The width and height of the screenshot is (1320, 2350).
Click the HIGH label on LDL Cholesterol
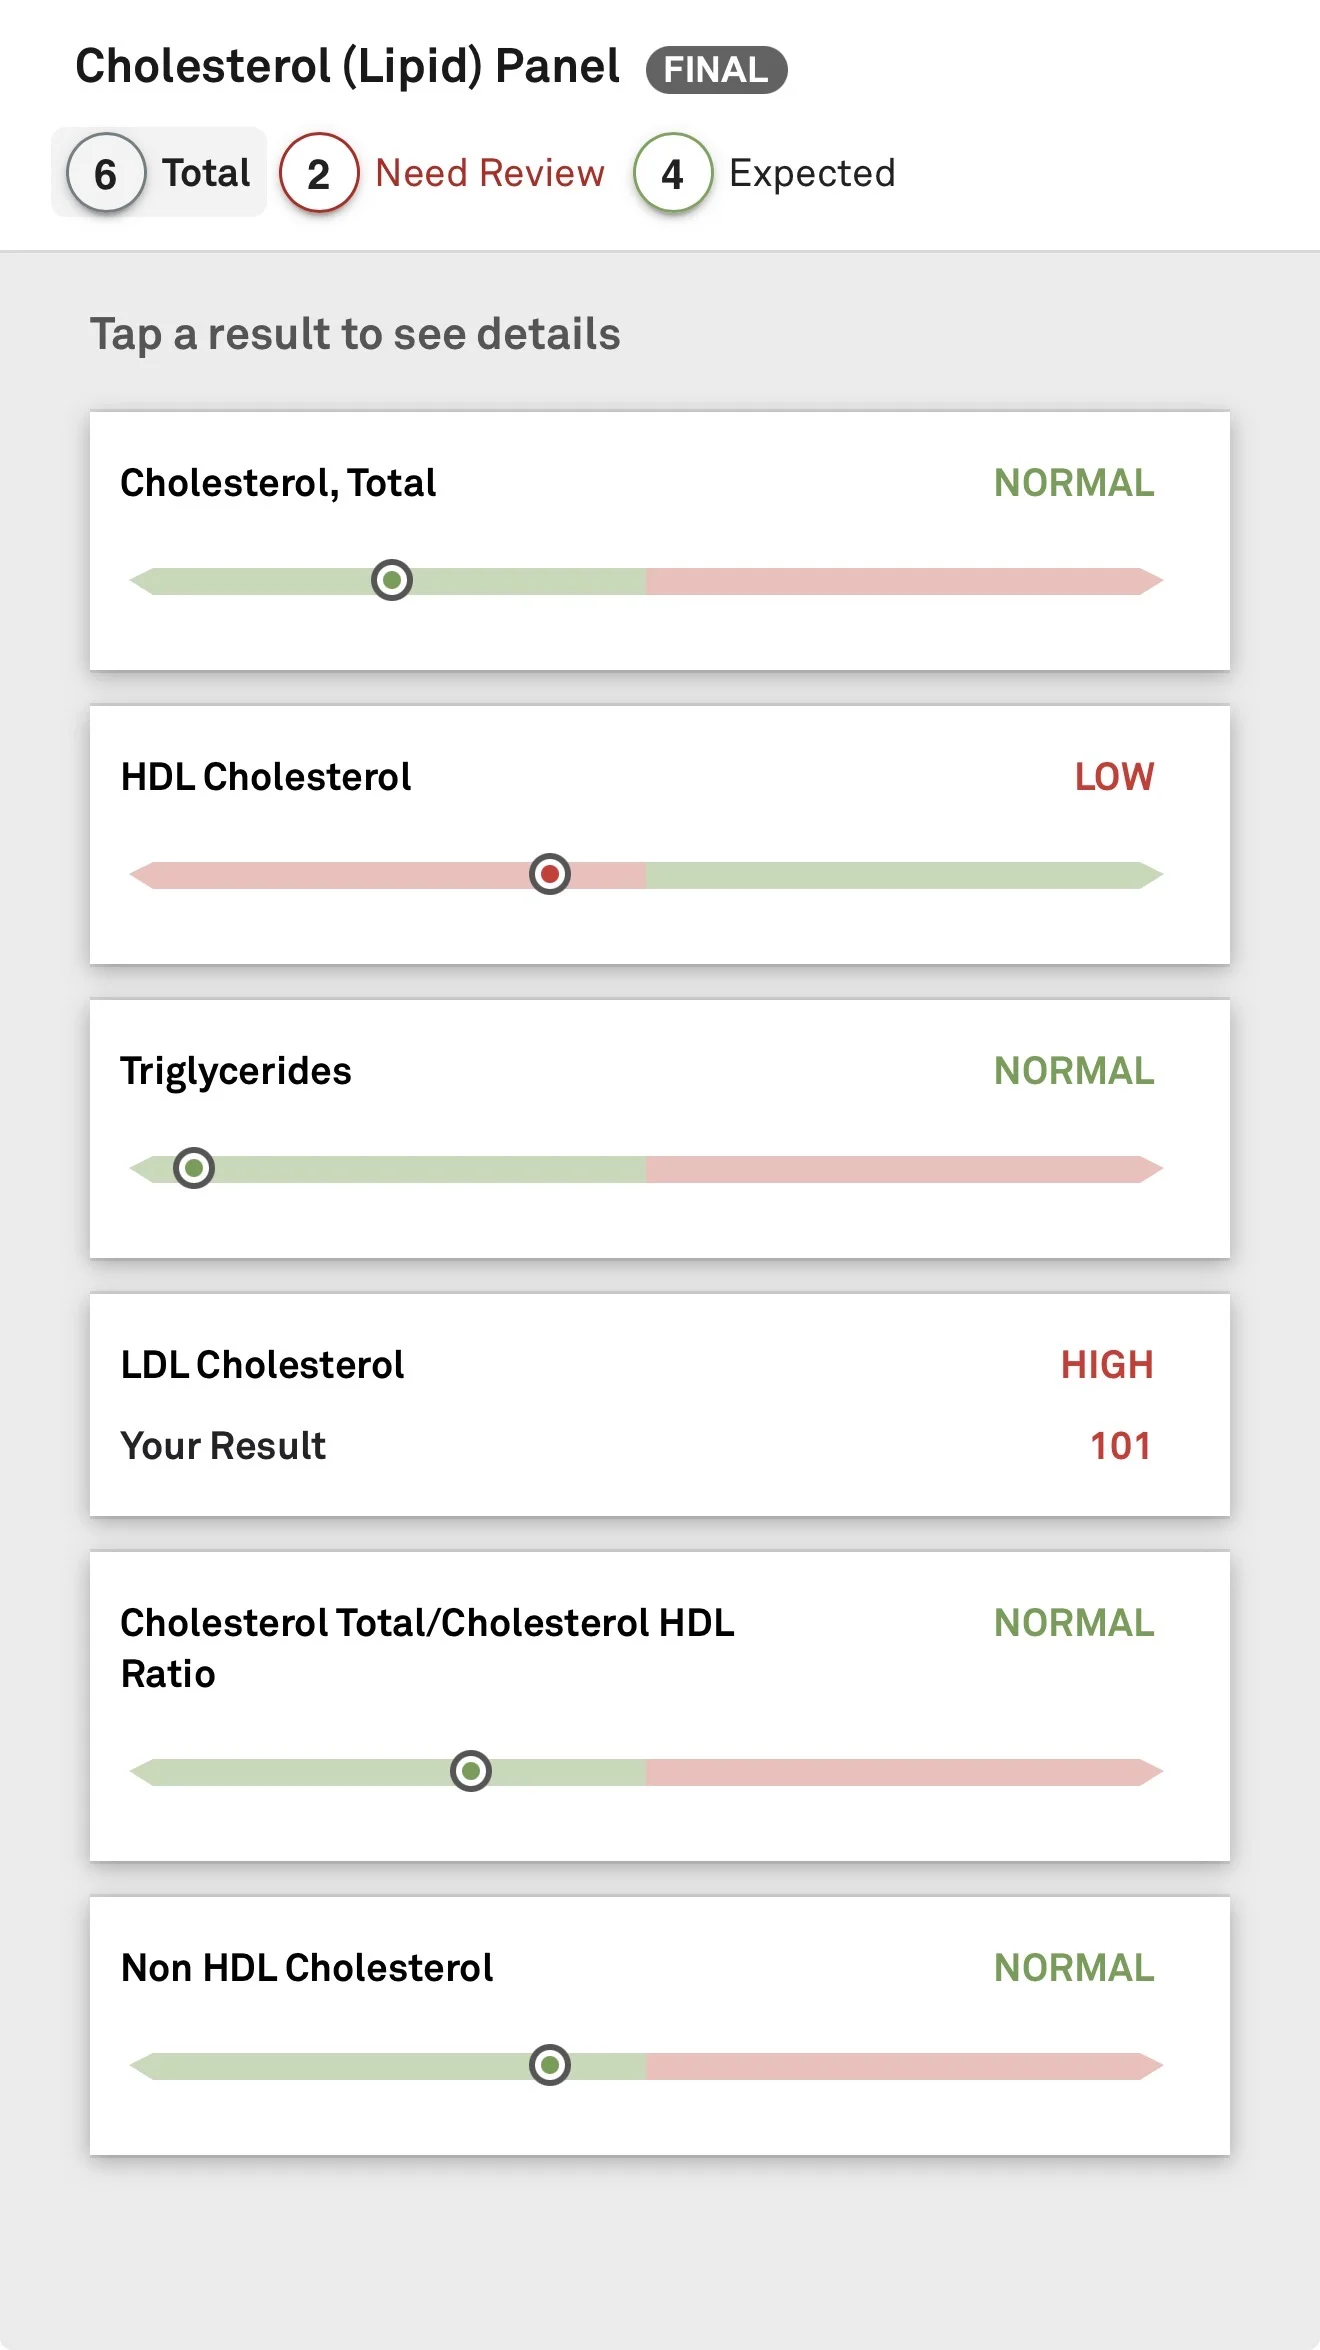pyautogui.click(x=1107, y=1365)
